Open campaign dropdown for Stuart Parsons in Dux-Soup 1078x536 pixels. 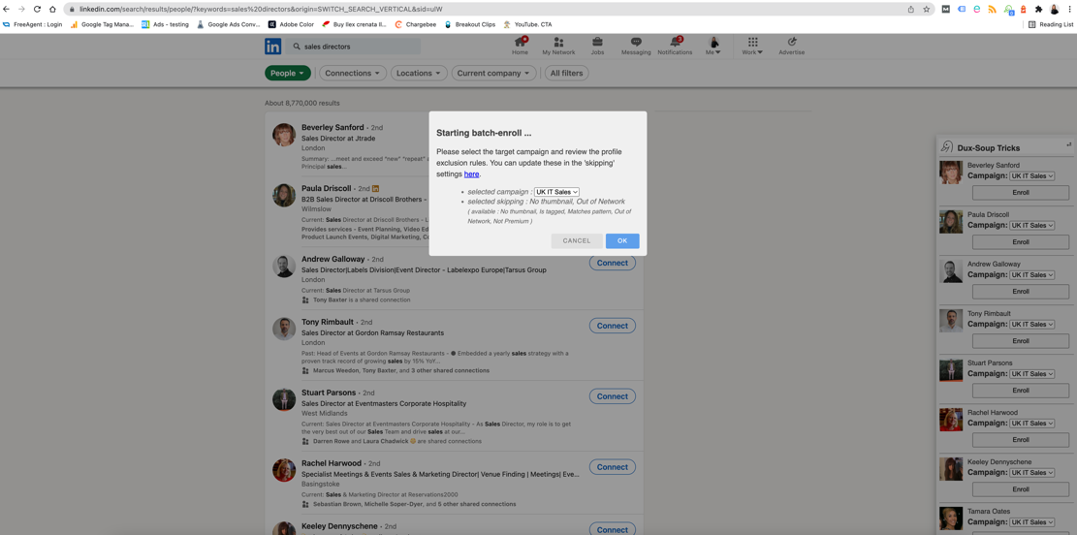coord(1031,374)
